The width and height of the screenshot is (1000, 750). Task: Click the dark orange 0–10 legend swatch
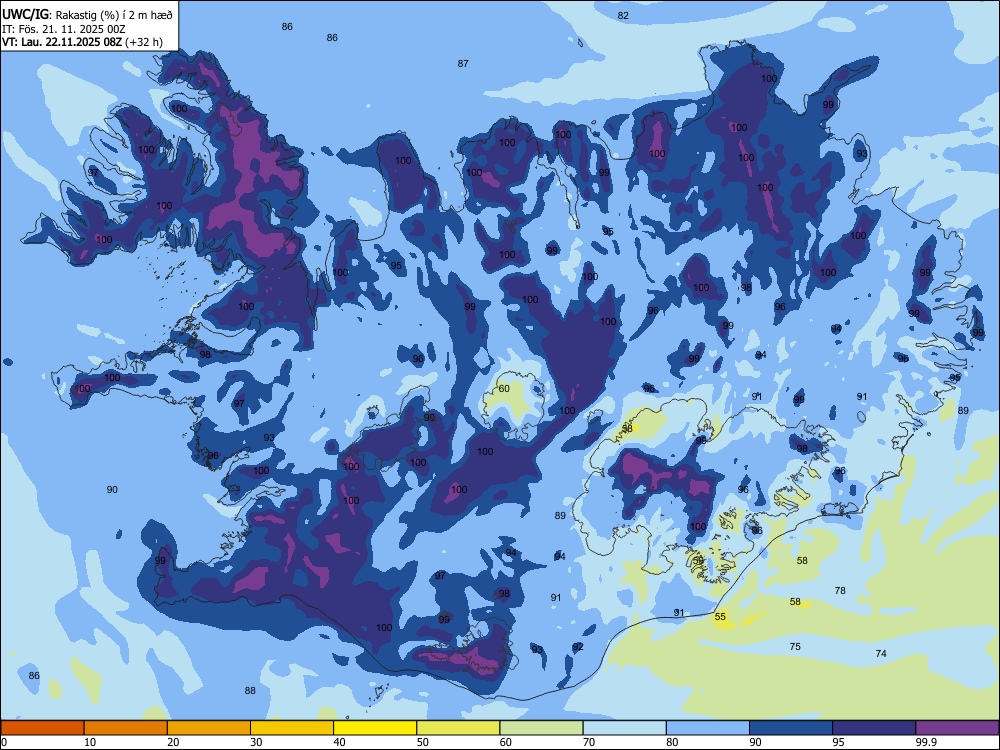tap(42, 728)
